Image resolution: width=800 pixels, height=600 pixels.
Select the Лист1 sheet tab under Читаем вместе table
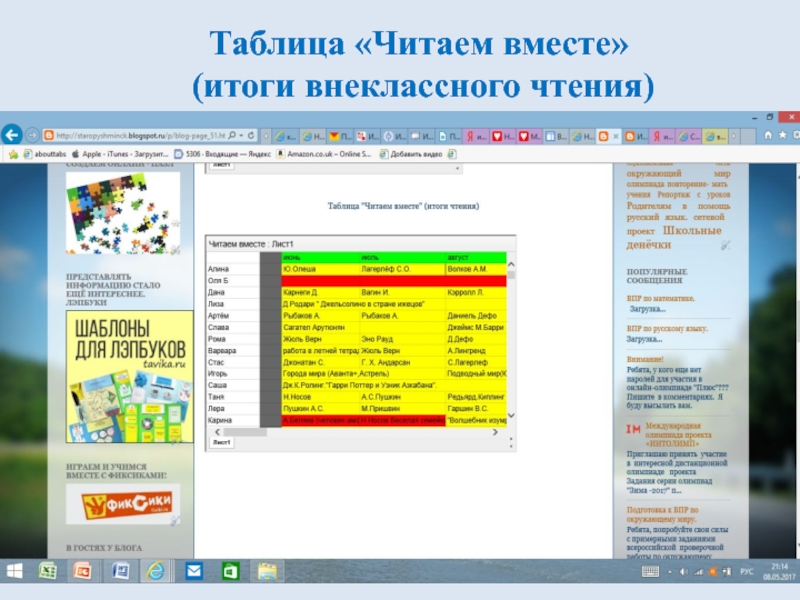[221, 442]
